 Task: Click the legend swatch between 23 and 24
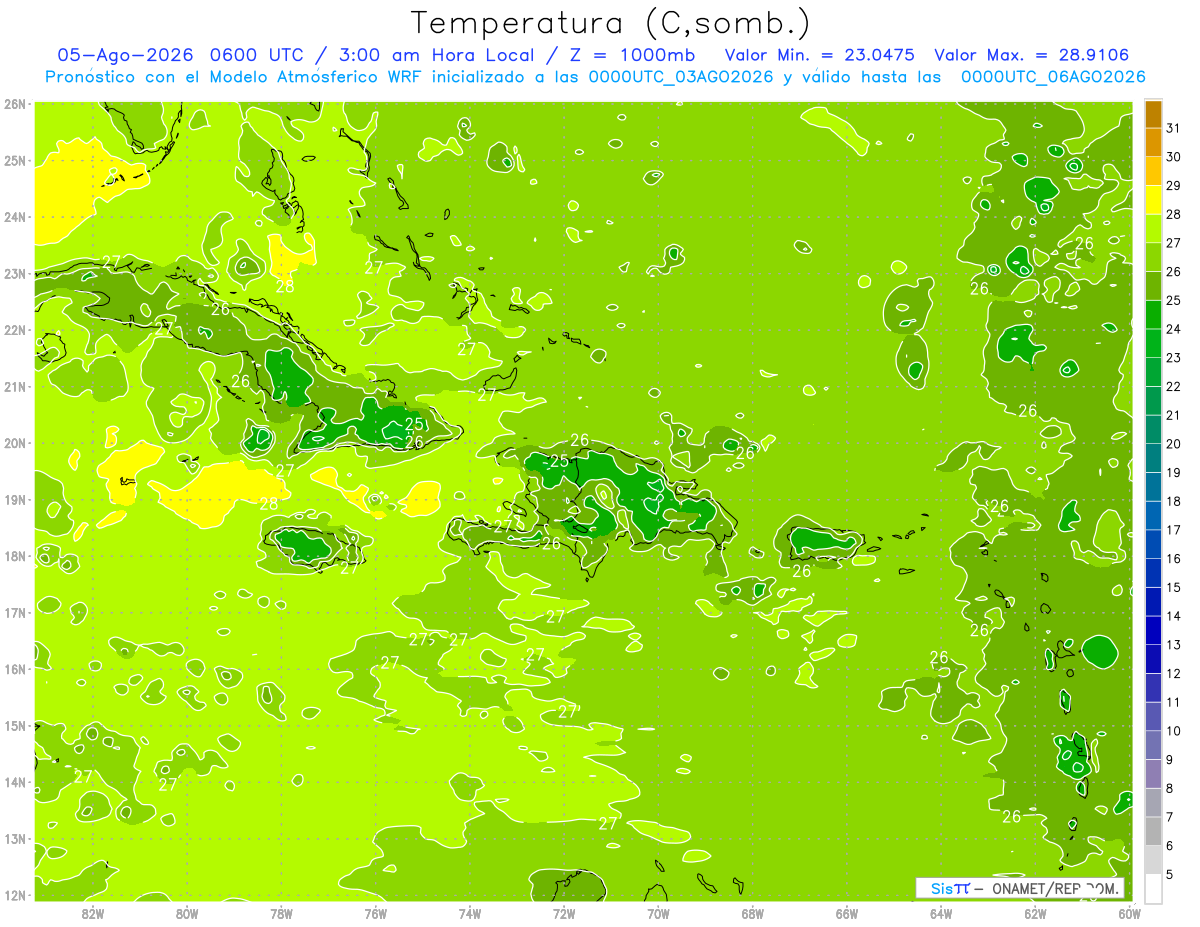1153,343
